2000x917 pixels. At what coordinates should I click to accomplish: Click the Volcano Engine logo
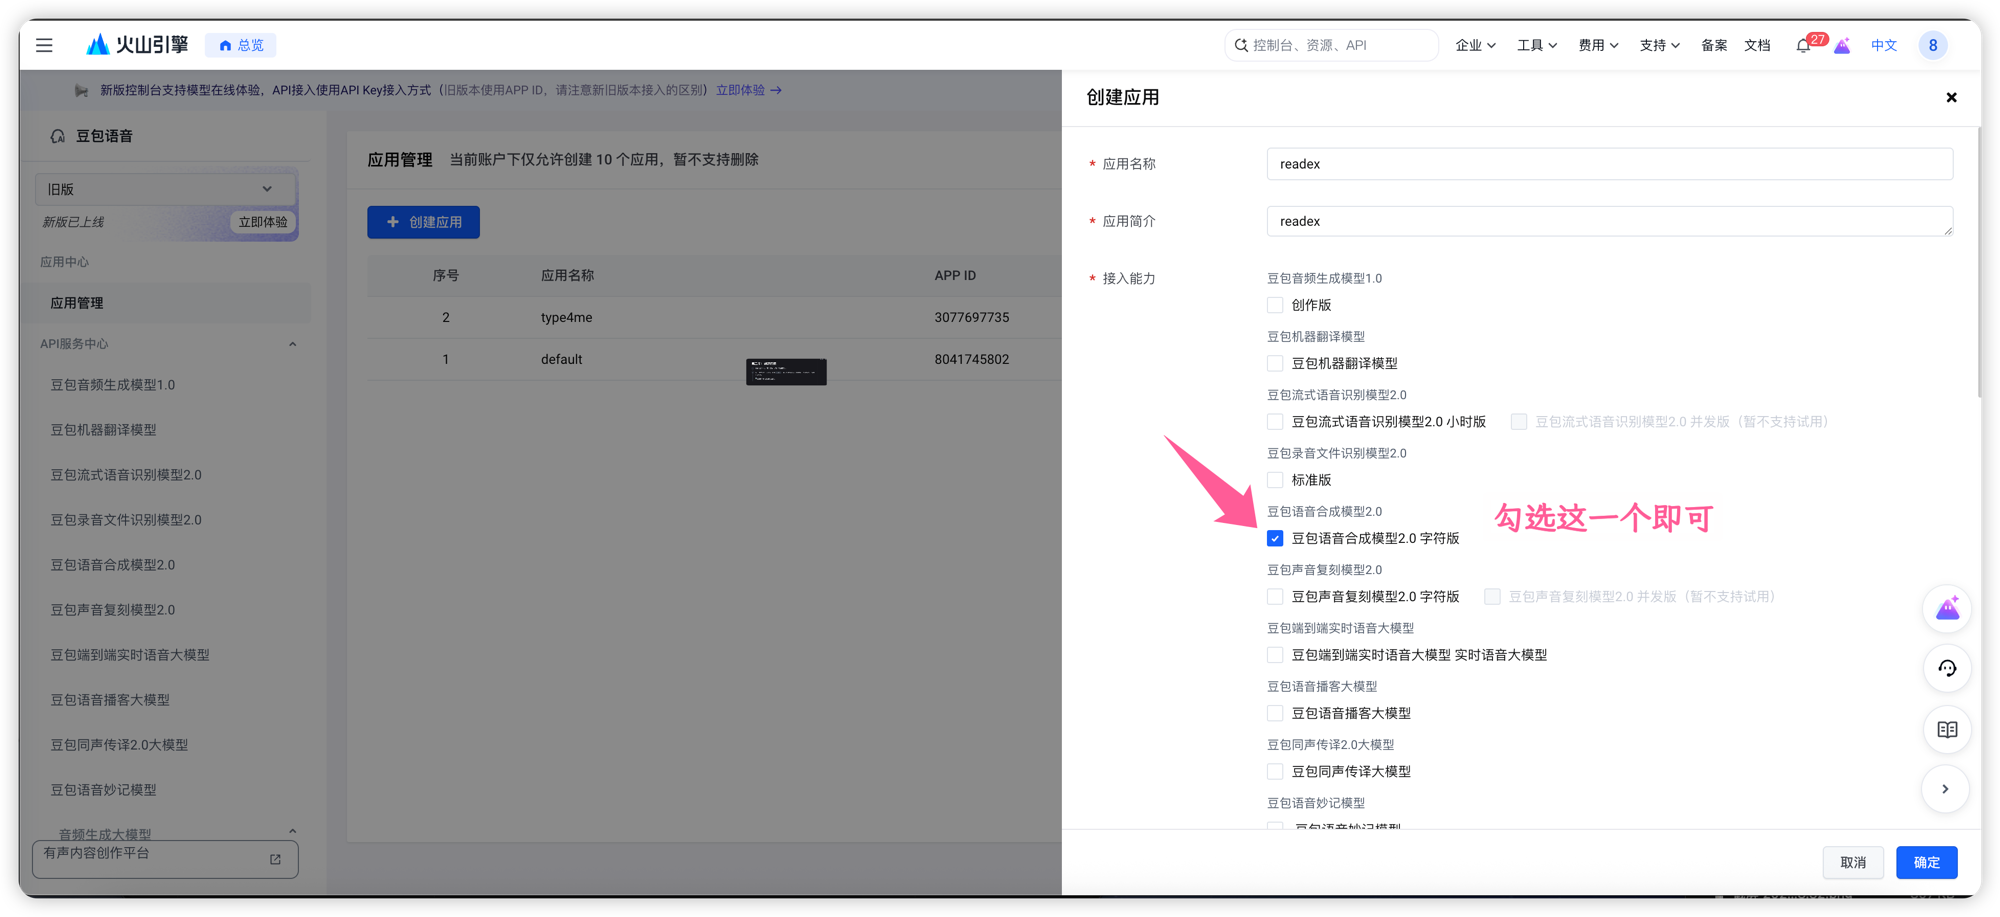[x=137, y=45]
